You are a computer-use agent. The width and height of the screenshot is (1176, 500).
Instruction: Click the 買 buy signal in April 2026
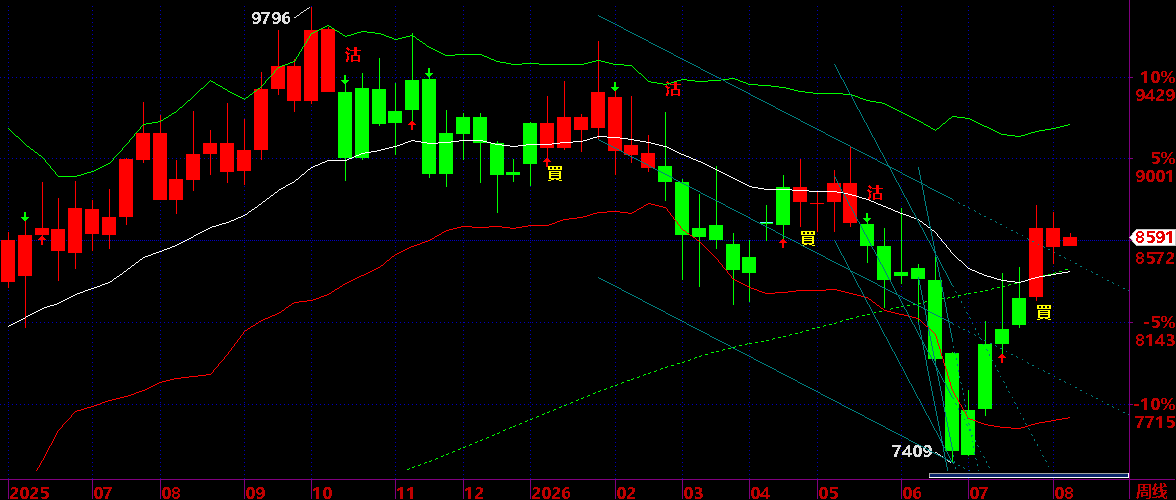click(x=808, y=238)
